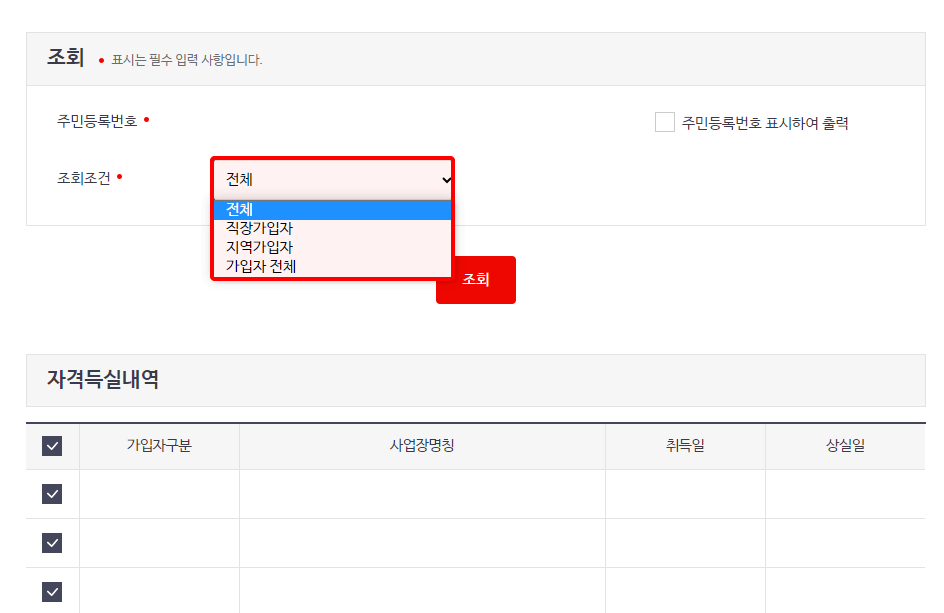Choose 지역가입자 from the dropdown list
The height and width of the screenshot is (613, 944).
coord(332,247)
